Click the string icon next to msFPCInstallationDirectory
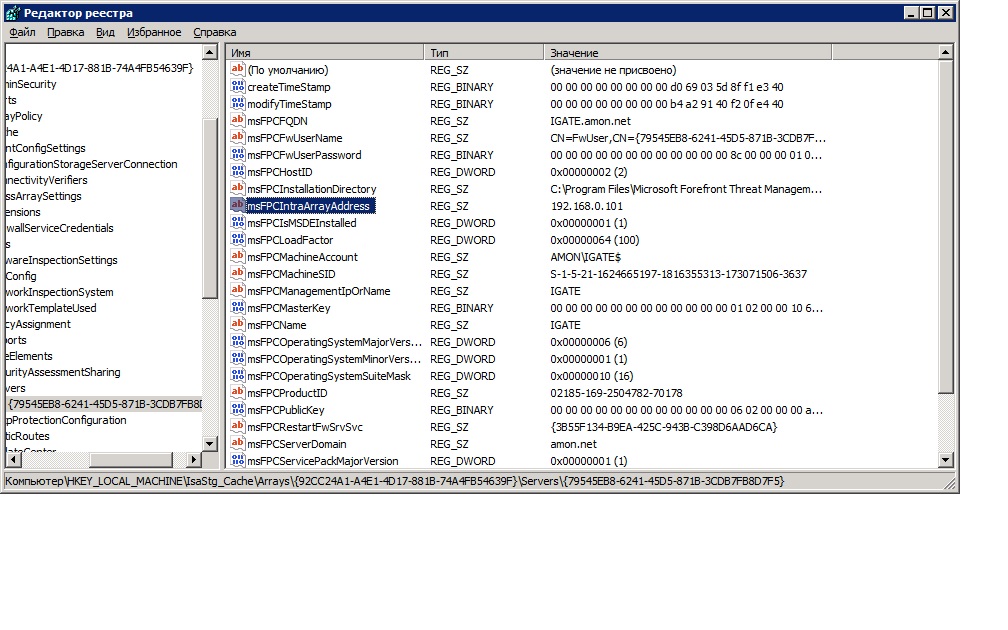 [x=238, y=188]
